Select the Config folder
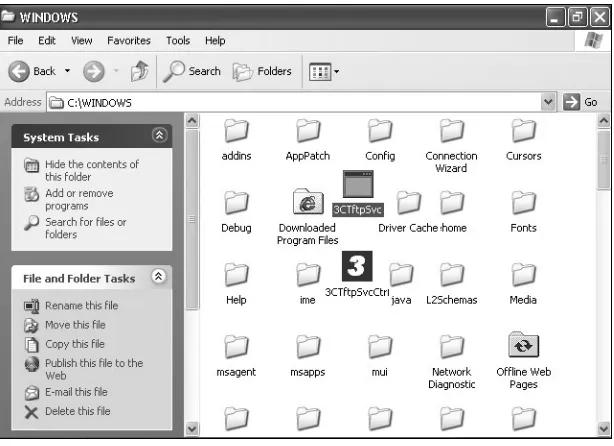 (380, 140)
